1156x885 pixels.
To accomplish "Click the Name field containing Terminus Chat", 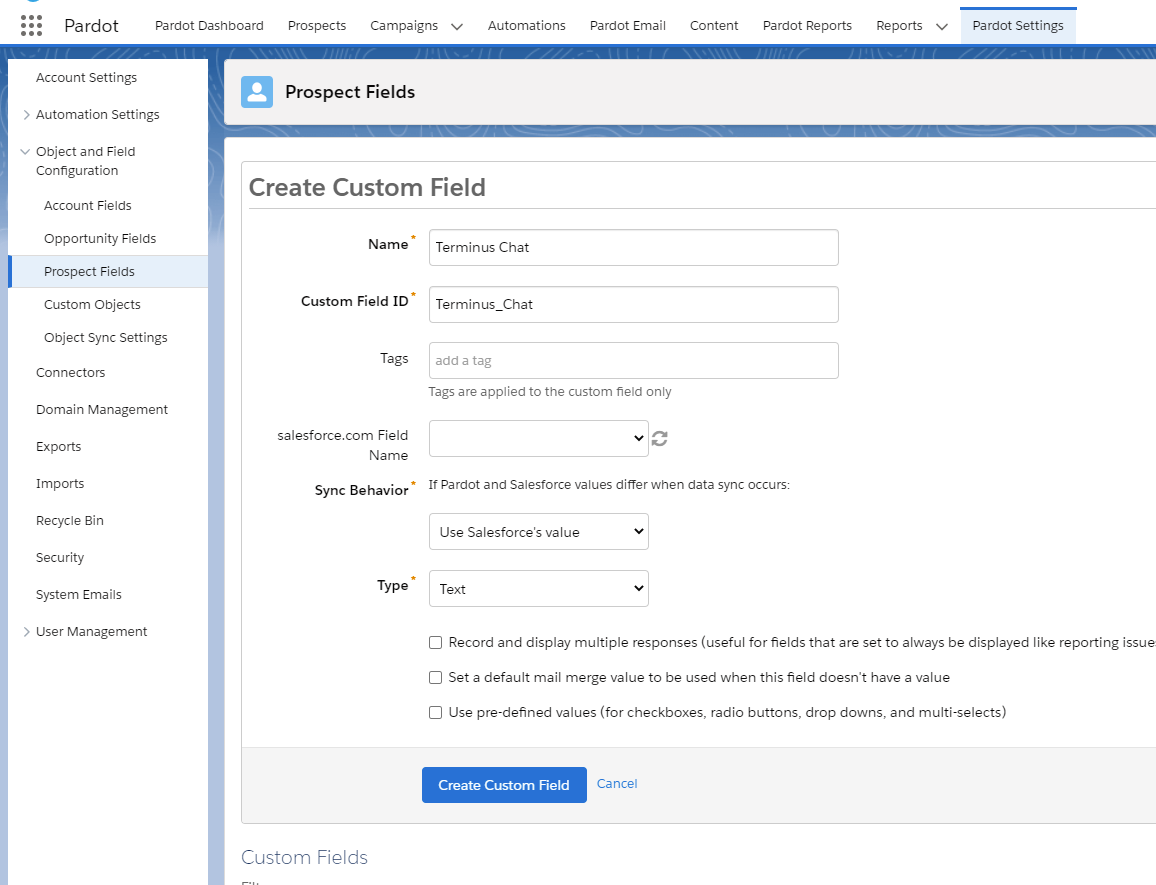I will pyautogui.click(x=633, y=247).
